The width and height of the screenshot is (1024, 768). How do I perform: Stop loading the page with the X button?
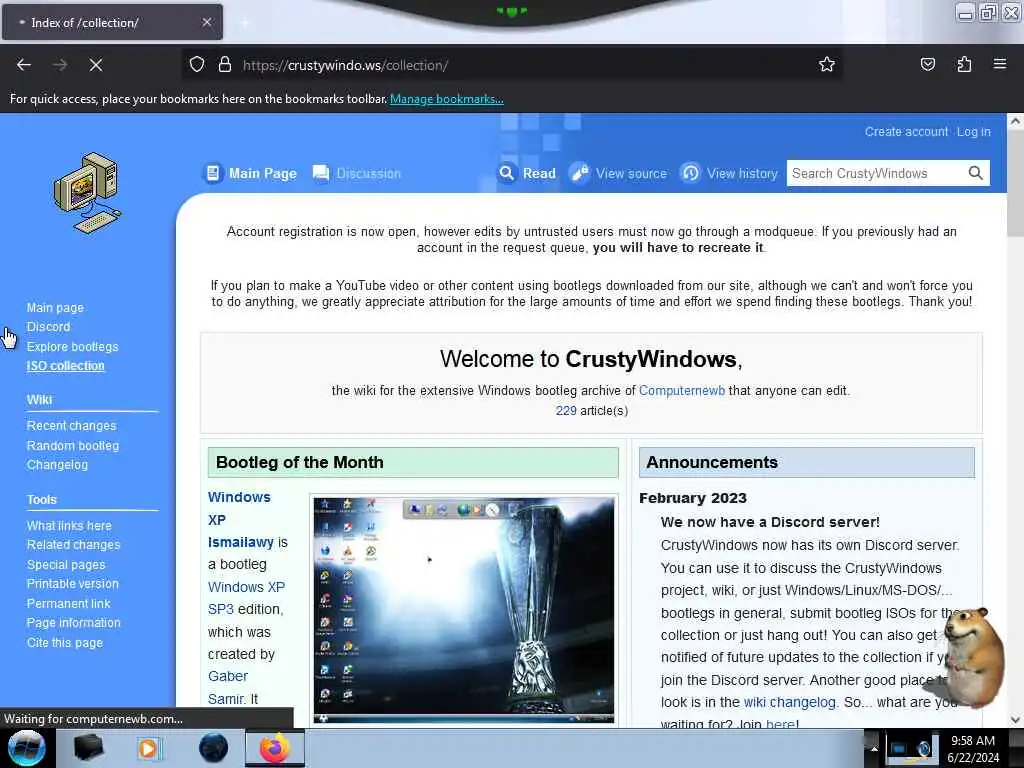[96, 65]
